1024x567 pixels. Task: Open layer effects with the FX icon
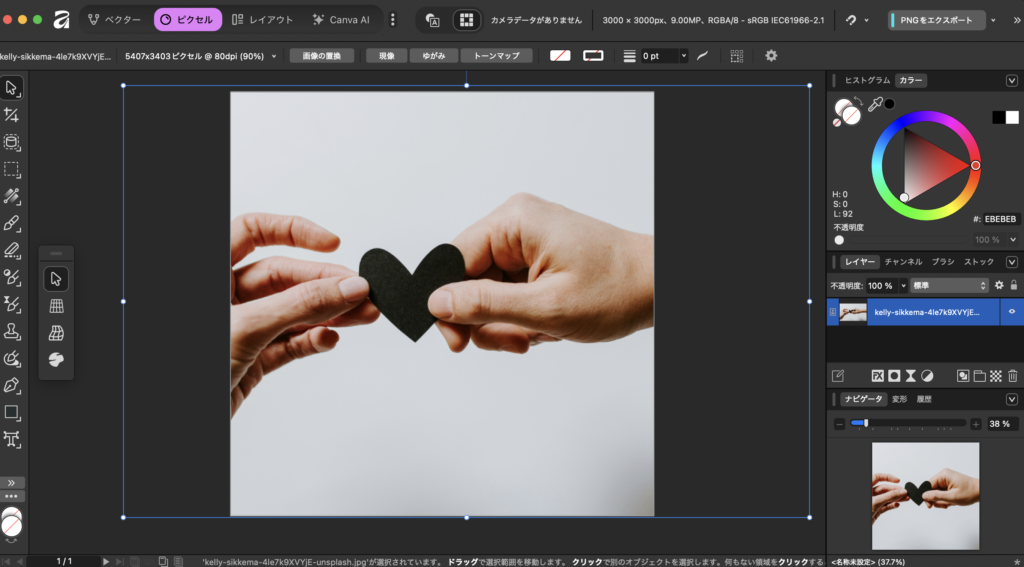point(877,376)
